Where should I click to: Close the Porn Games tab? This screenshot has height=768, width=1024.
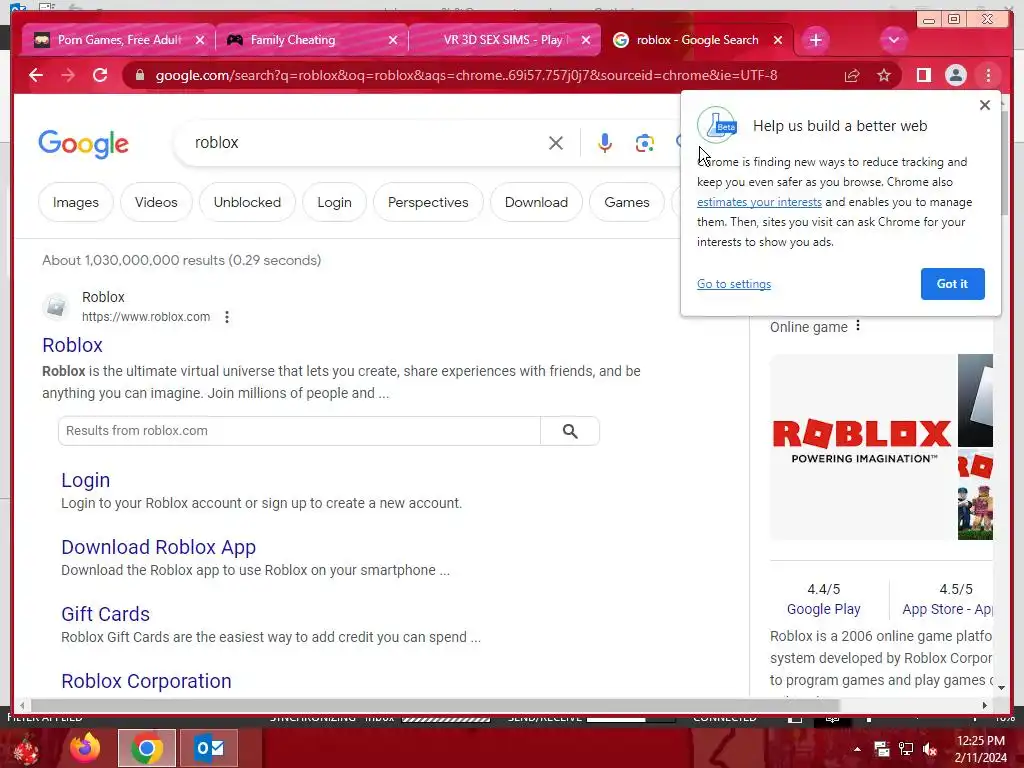[x=200, y=40]
